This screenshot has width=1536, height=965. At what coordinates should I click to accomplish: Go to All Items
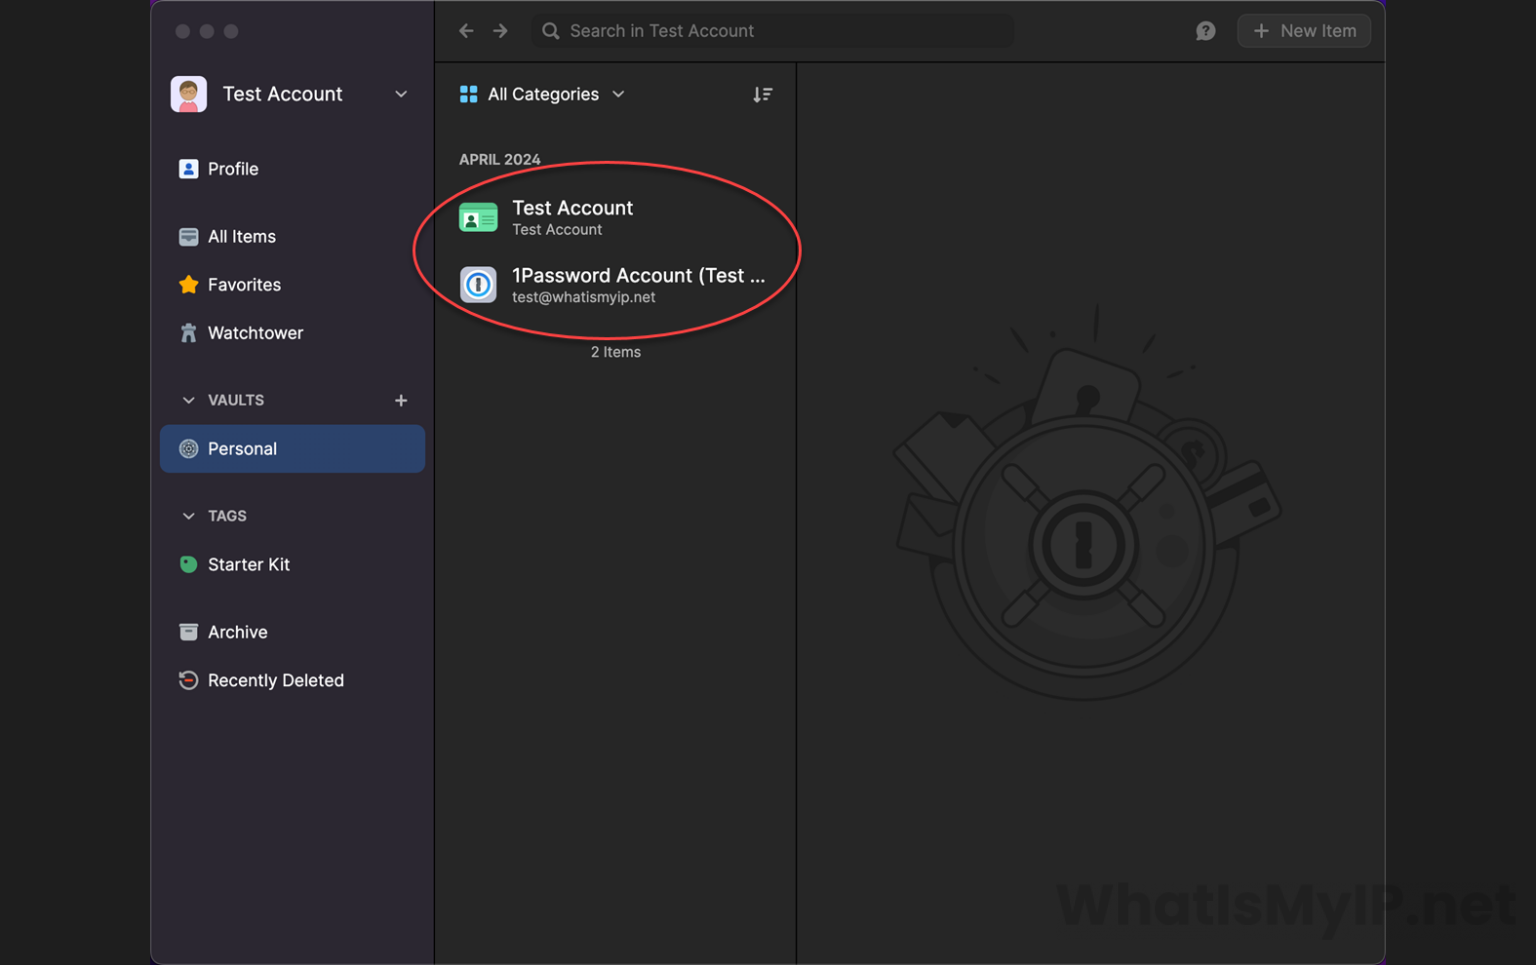[241, 237]
